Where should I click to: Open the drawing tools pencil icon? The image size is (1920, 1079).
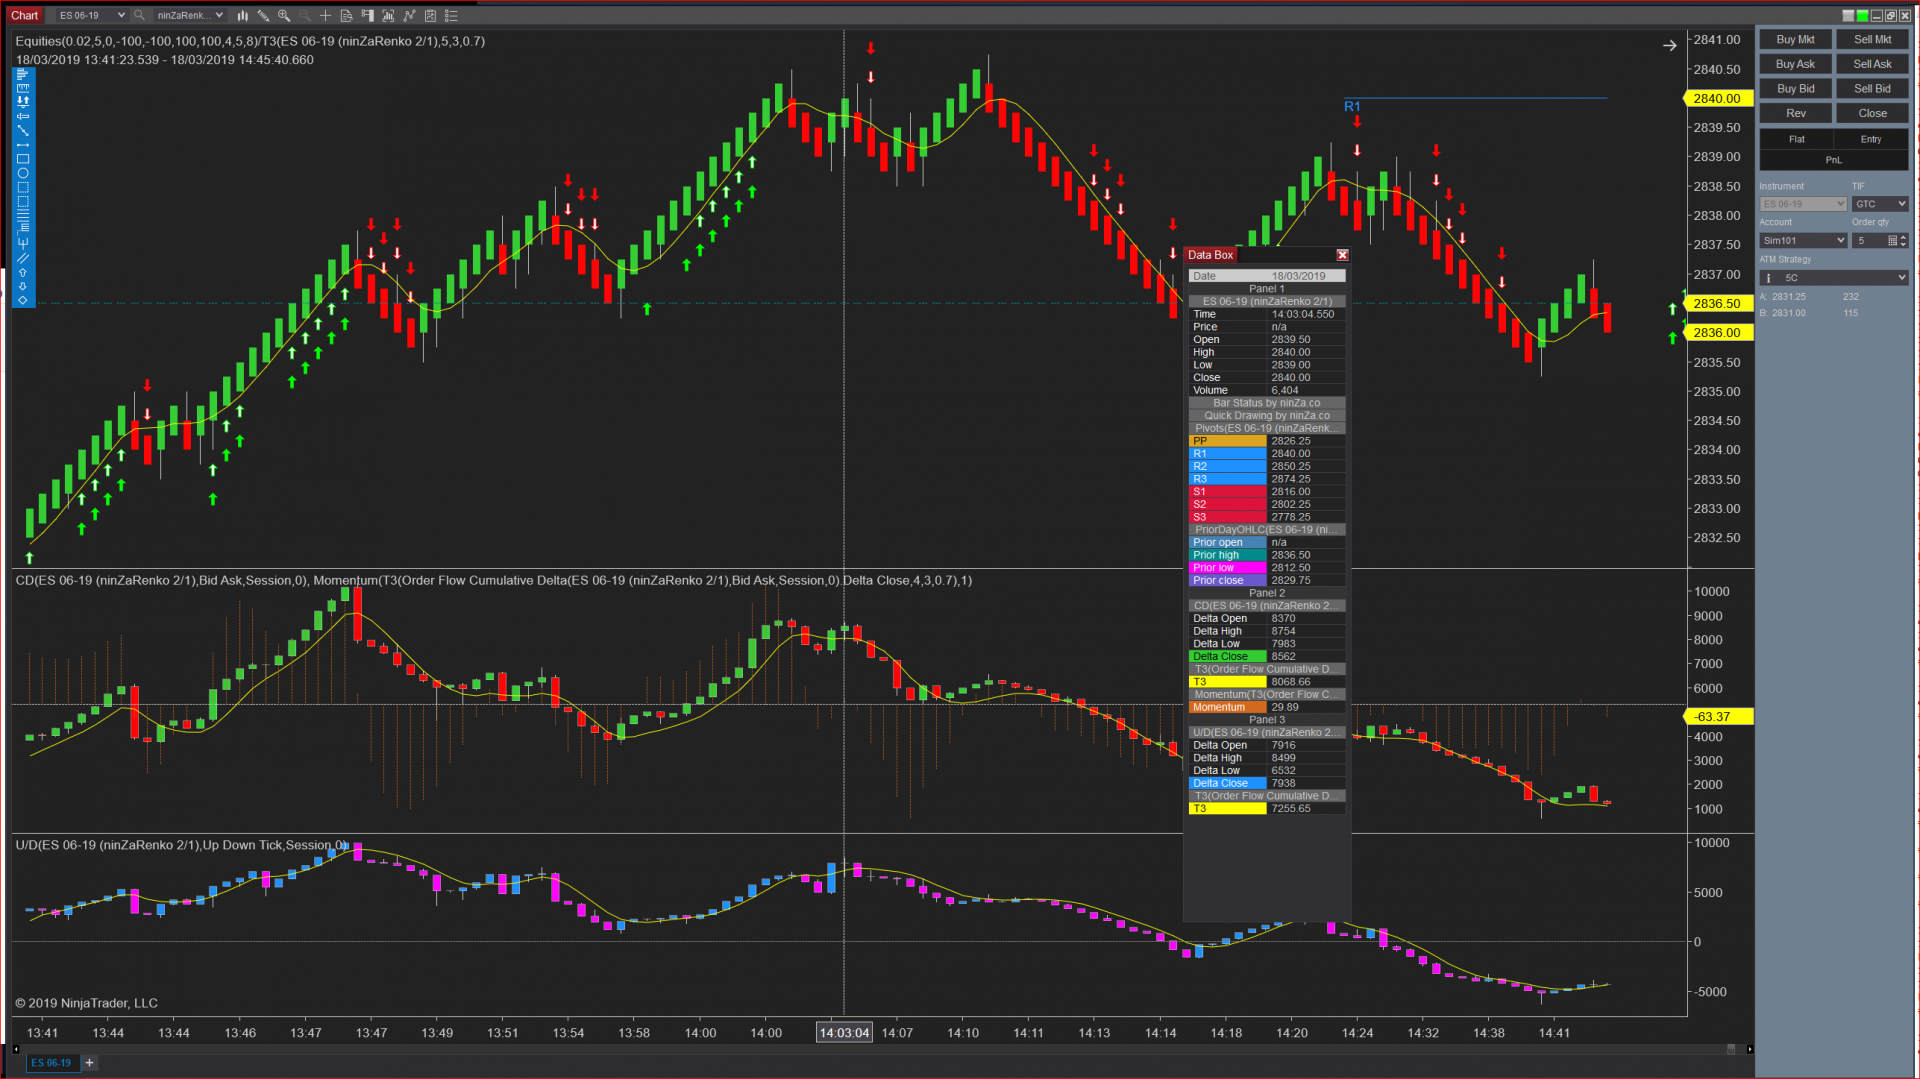[x=263, y=15]
